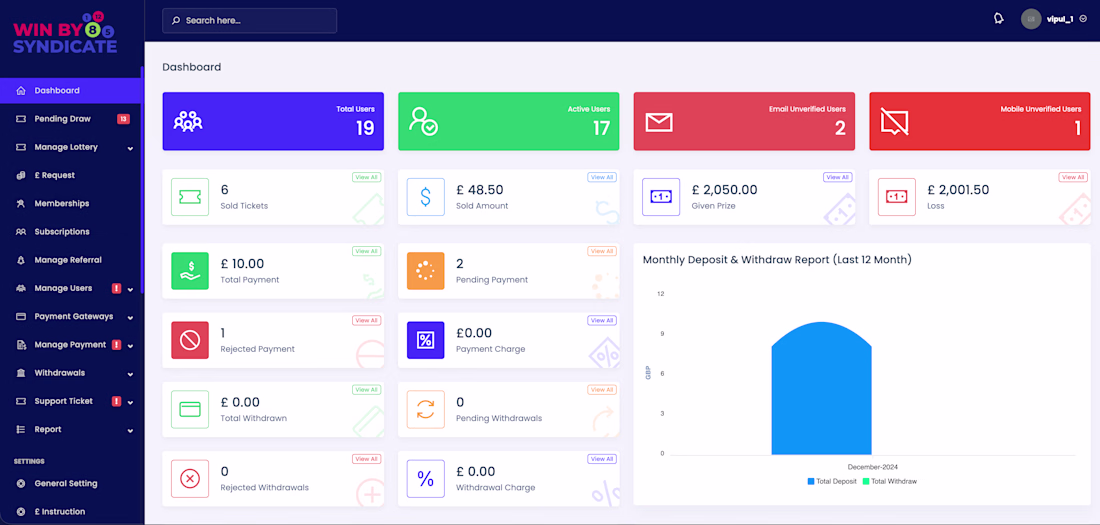
Task: Go to £ Request menu item
Action: pos(70,175)
